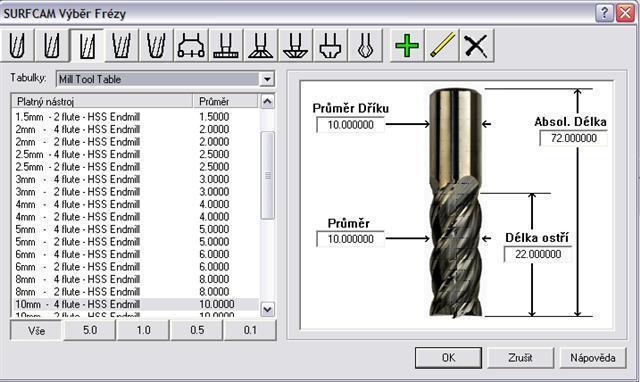This screenshot has height=382, width=640.
Task: Add new tool with green plus
Action: coord(407,45)
